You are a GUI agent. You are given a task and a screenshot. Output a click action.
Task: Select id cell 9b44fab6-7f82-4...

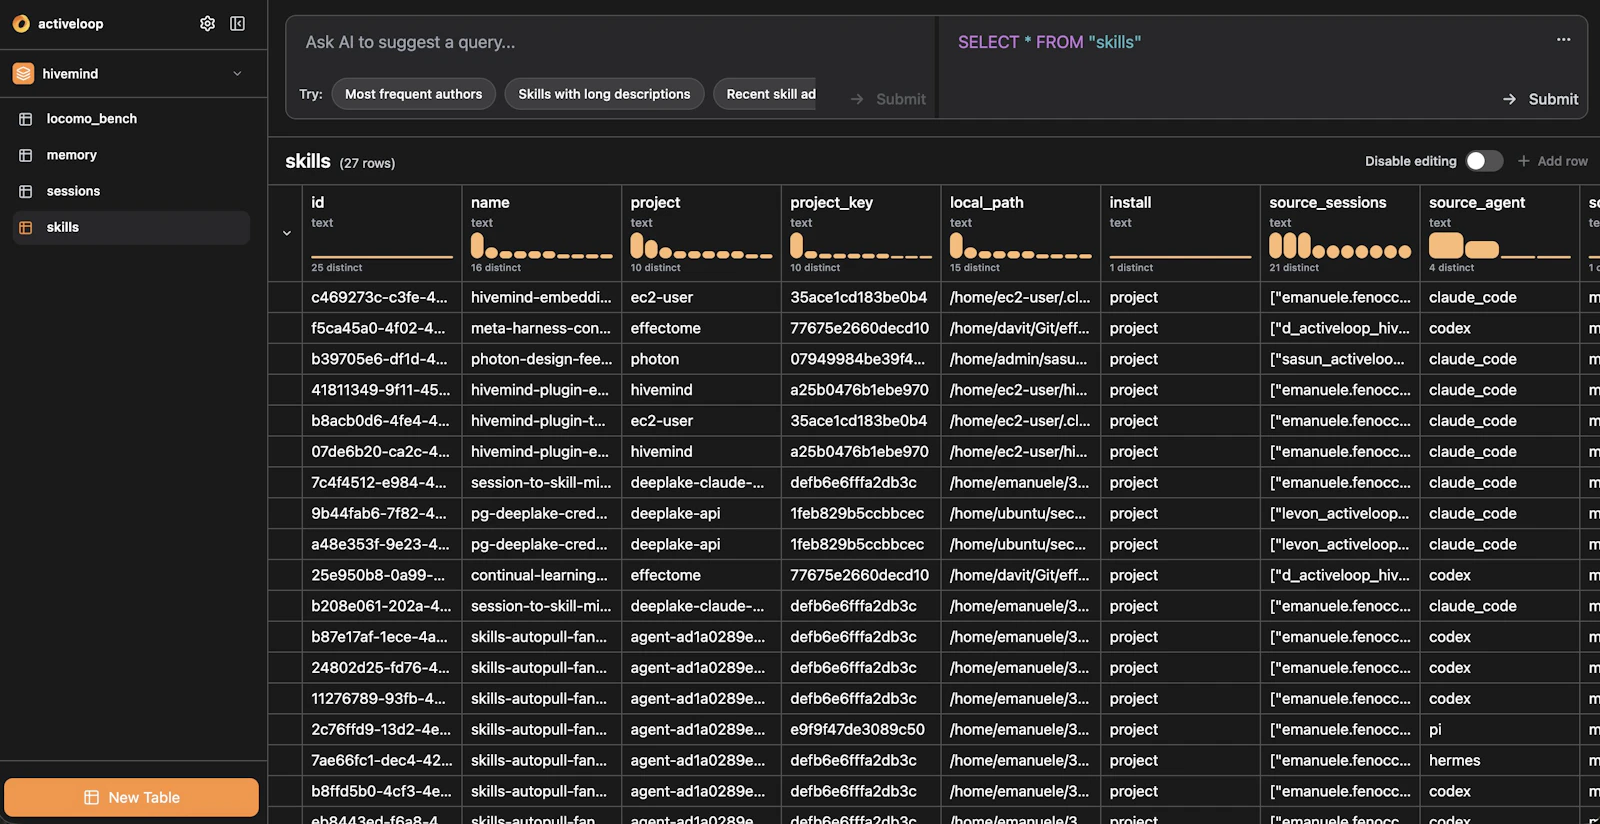tap(382, 514)
